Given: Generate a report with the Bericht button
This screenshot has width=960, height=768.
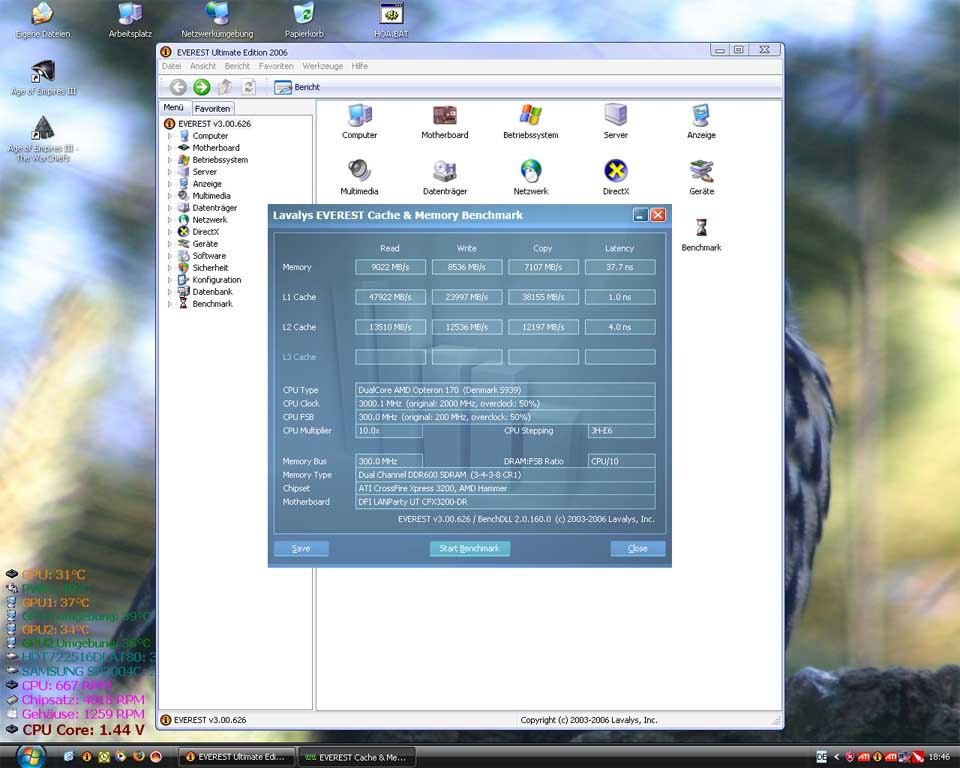Looking at the screenshot, I should pos(297,88).
